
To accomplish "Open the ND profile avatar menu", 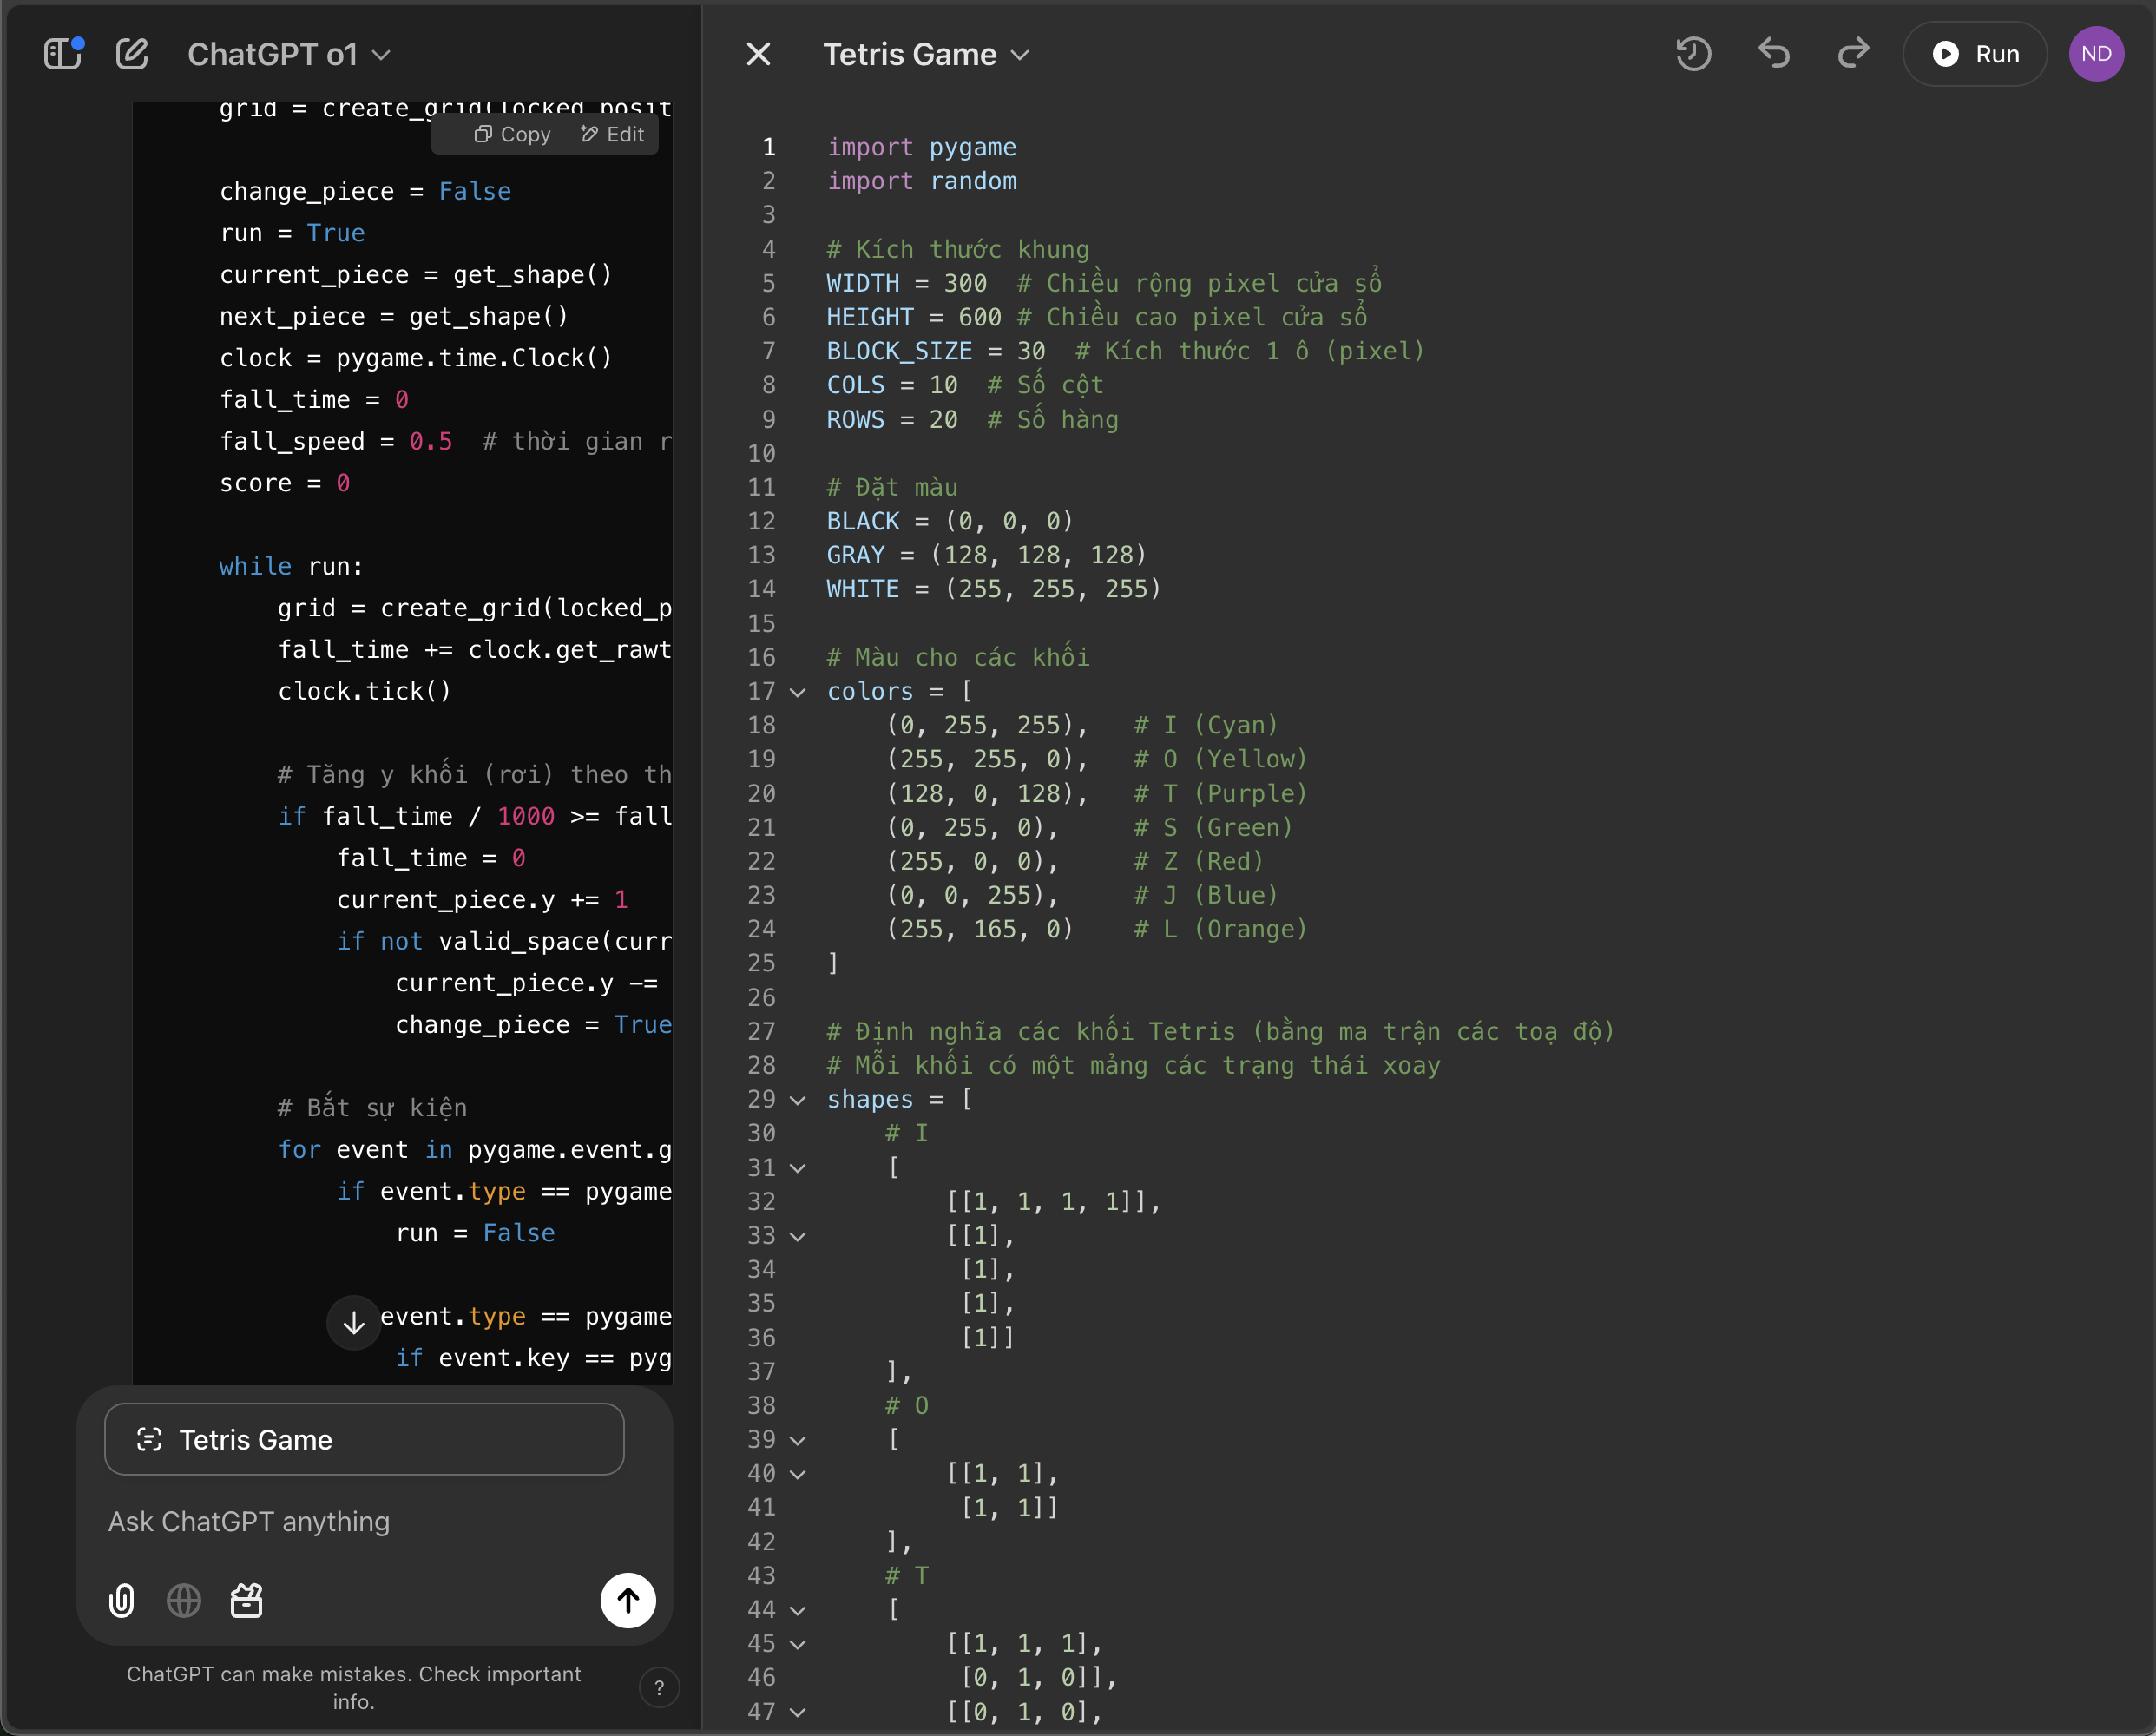I will (2096, 54).
